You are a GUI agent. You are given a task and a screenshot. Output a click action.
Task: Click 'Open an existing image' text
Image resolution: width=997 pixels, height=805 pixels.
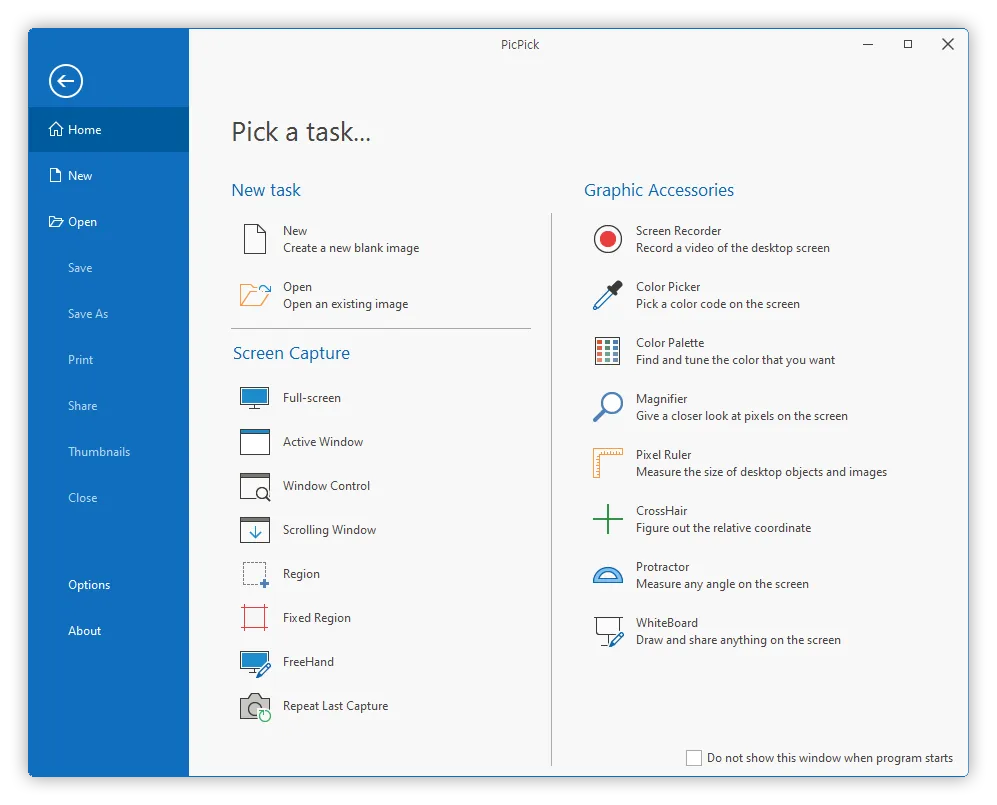(345, 304)
